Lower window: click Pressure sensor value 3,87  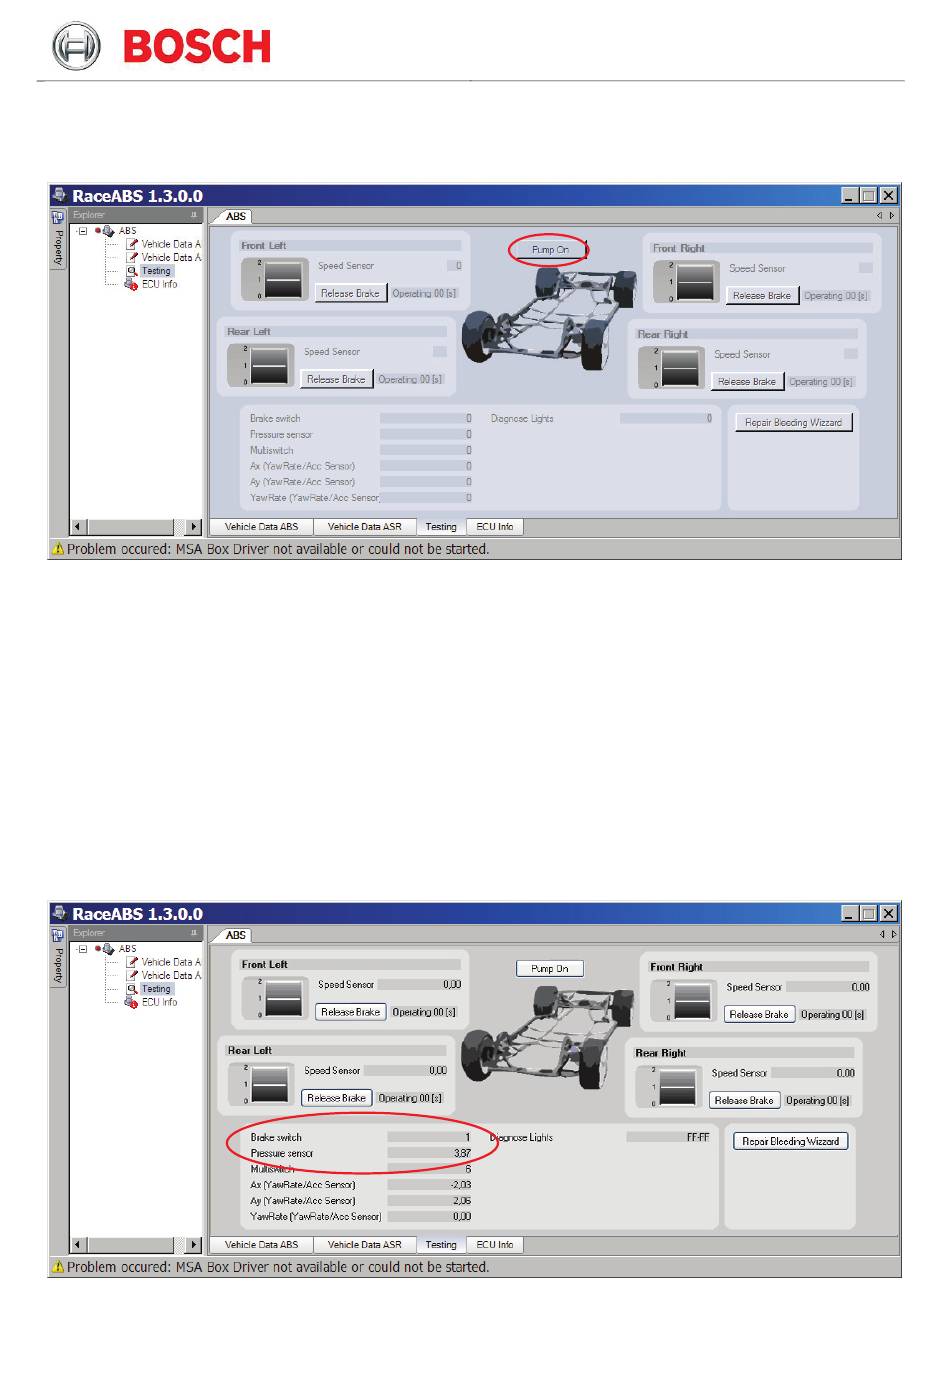click(430, 1153)
